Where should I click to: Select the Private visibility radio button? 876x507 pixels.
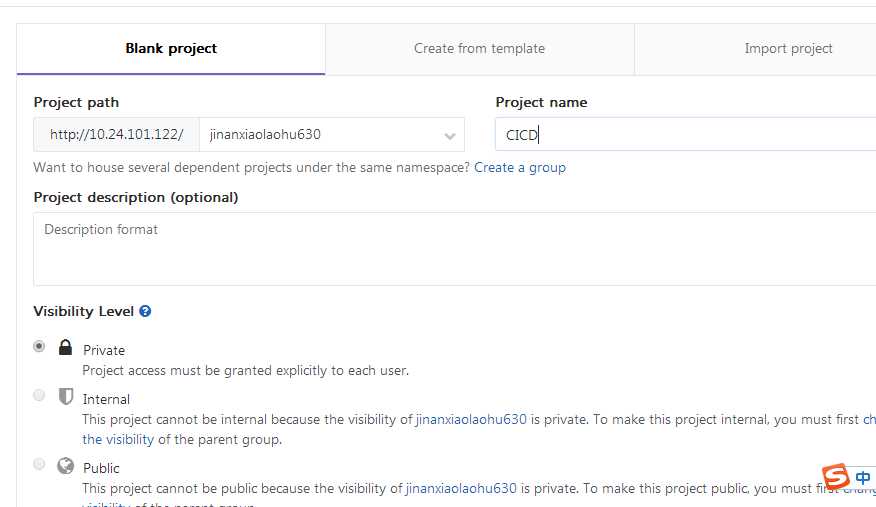pos(39,346)
